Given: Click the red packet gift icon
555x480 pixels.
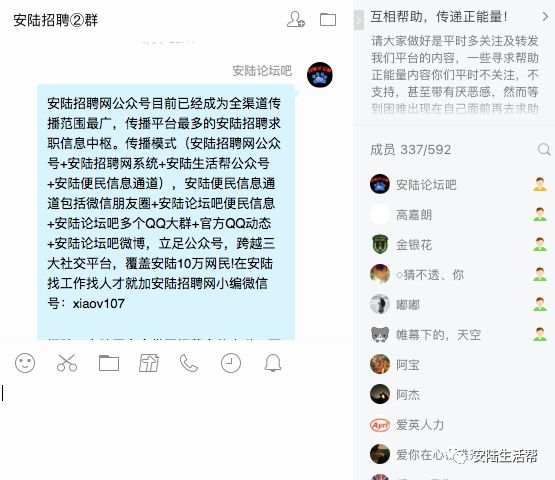Looking at the screenshot, I should (149, 363).
